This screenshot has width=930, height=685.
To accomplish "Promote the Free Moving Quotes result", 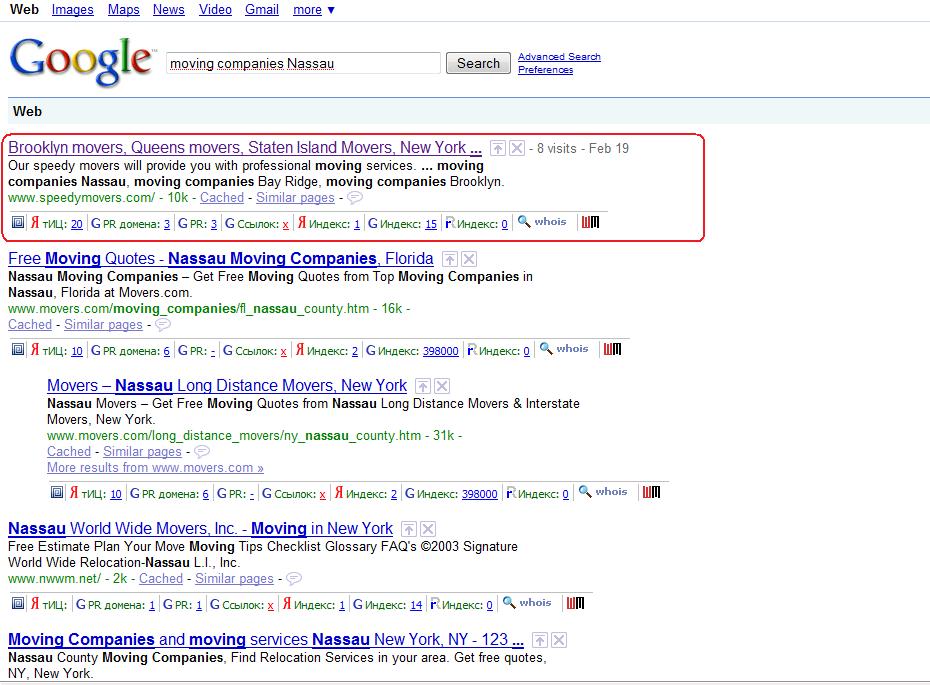I will 450,259.
